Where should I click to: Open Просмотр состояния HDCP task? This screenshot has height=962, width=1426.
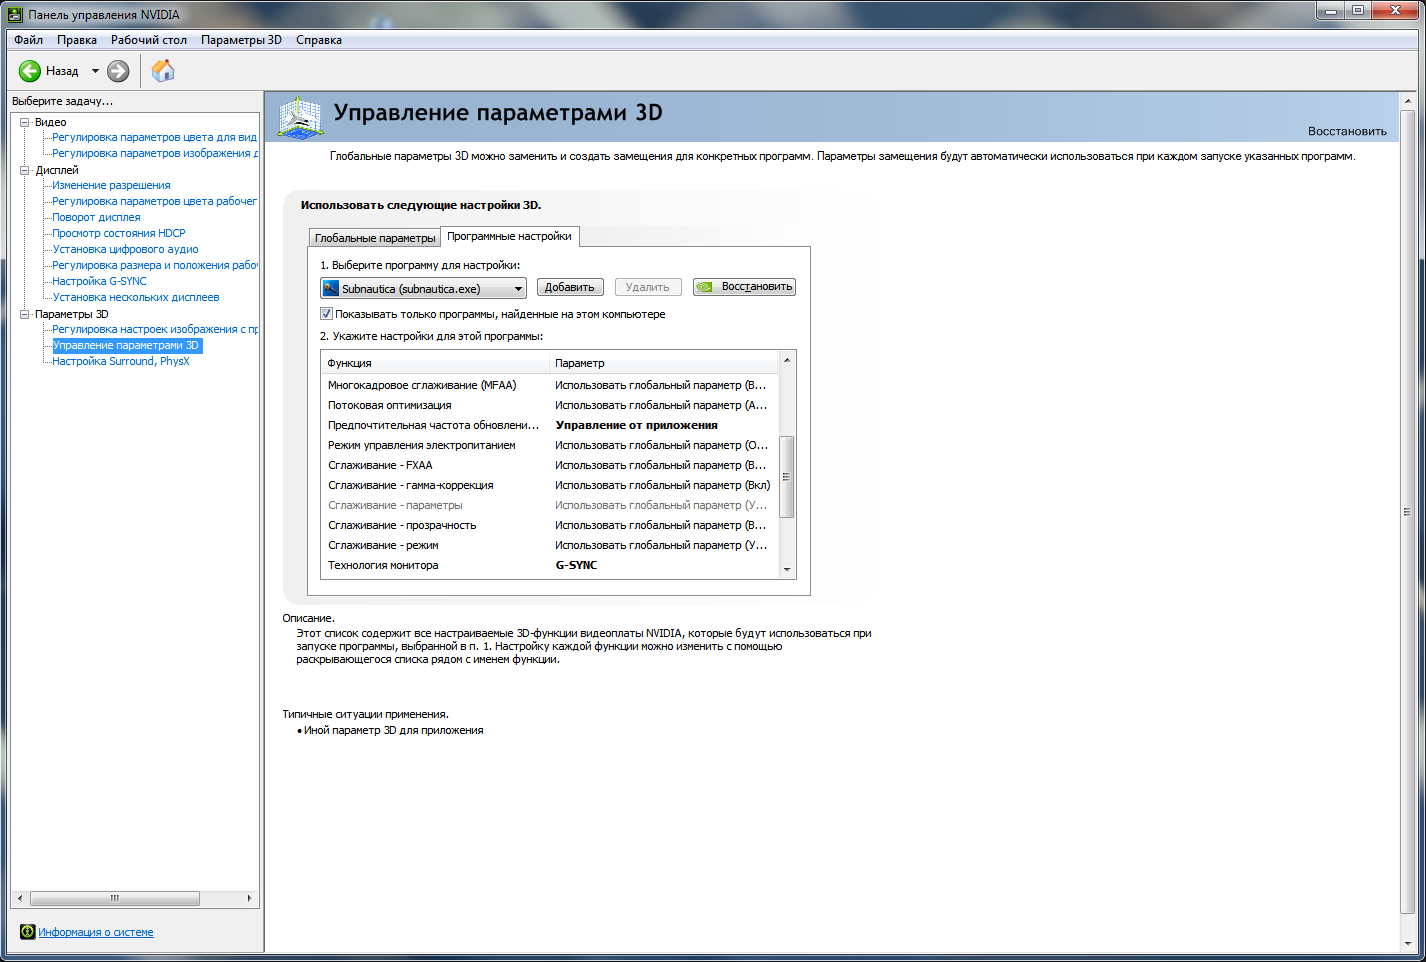click(x=119, y=233)
